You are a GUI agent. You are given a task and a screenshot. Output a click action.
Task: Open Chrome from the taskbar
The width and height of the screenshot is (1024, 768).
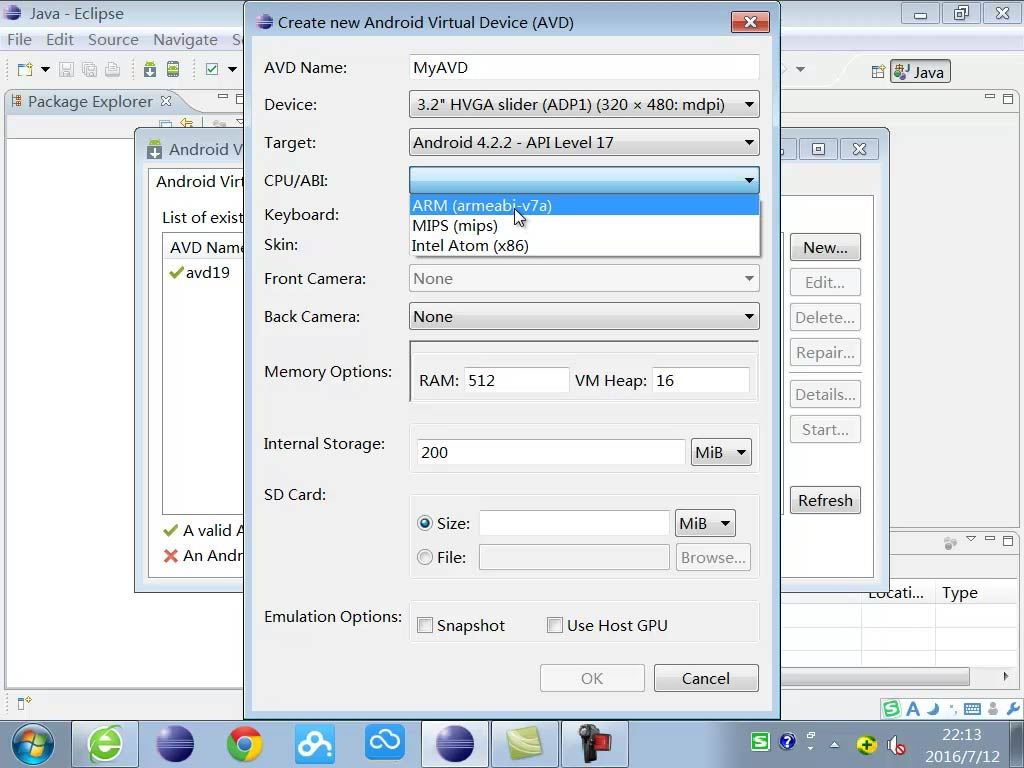point(244,744)
